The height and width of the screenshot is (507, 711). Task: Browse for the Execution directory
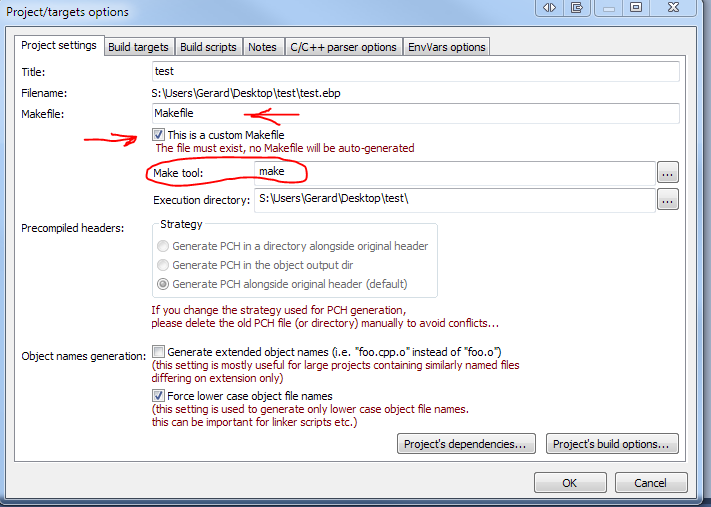point(667,200)
